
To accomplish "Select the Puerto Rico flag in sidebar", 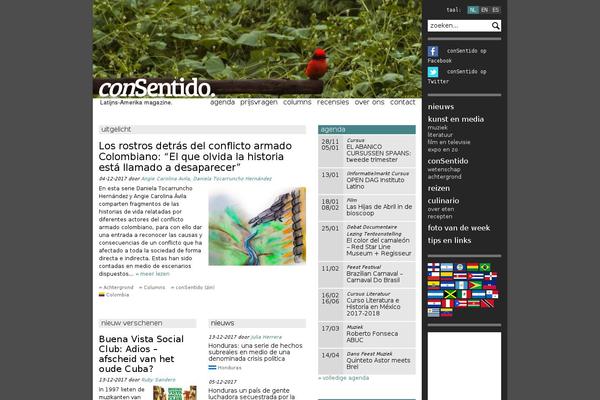I will 461,304.
